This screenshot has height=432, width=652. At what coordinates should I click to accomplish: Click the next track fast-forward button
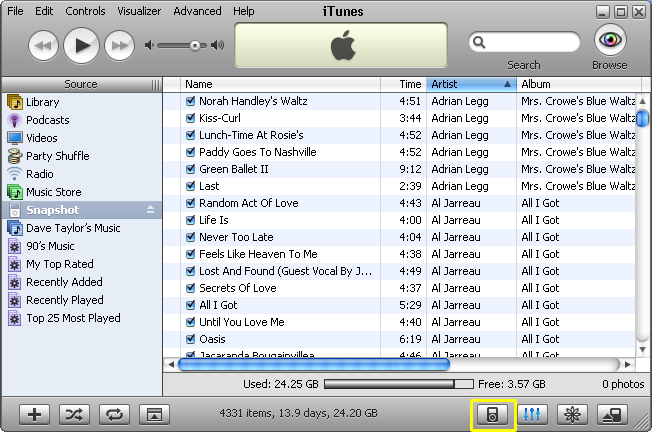[119, 45]
